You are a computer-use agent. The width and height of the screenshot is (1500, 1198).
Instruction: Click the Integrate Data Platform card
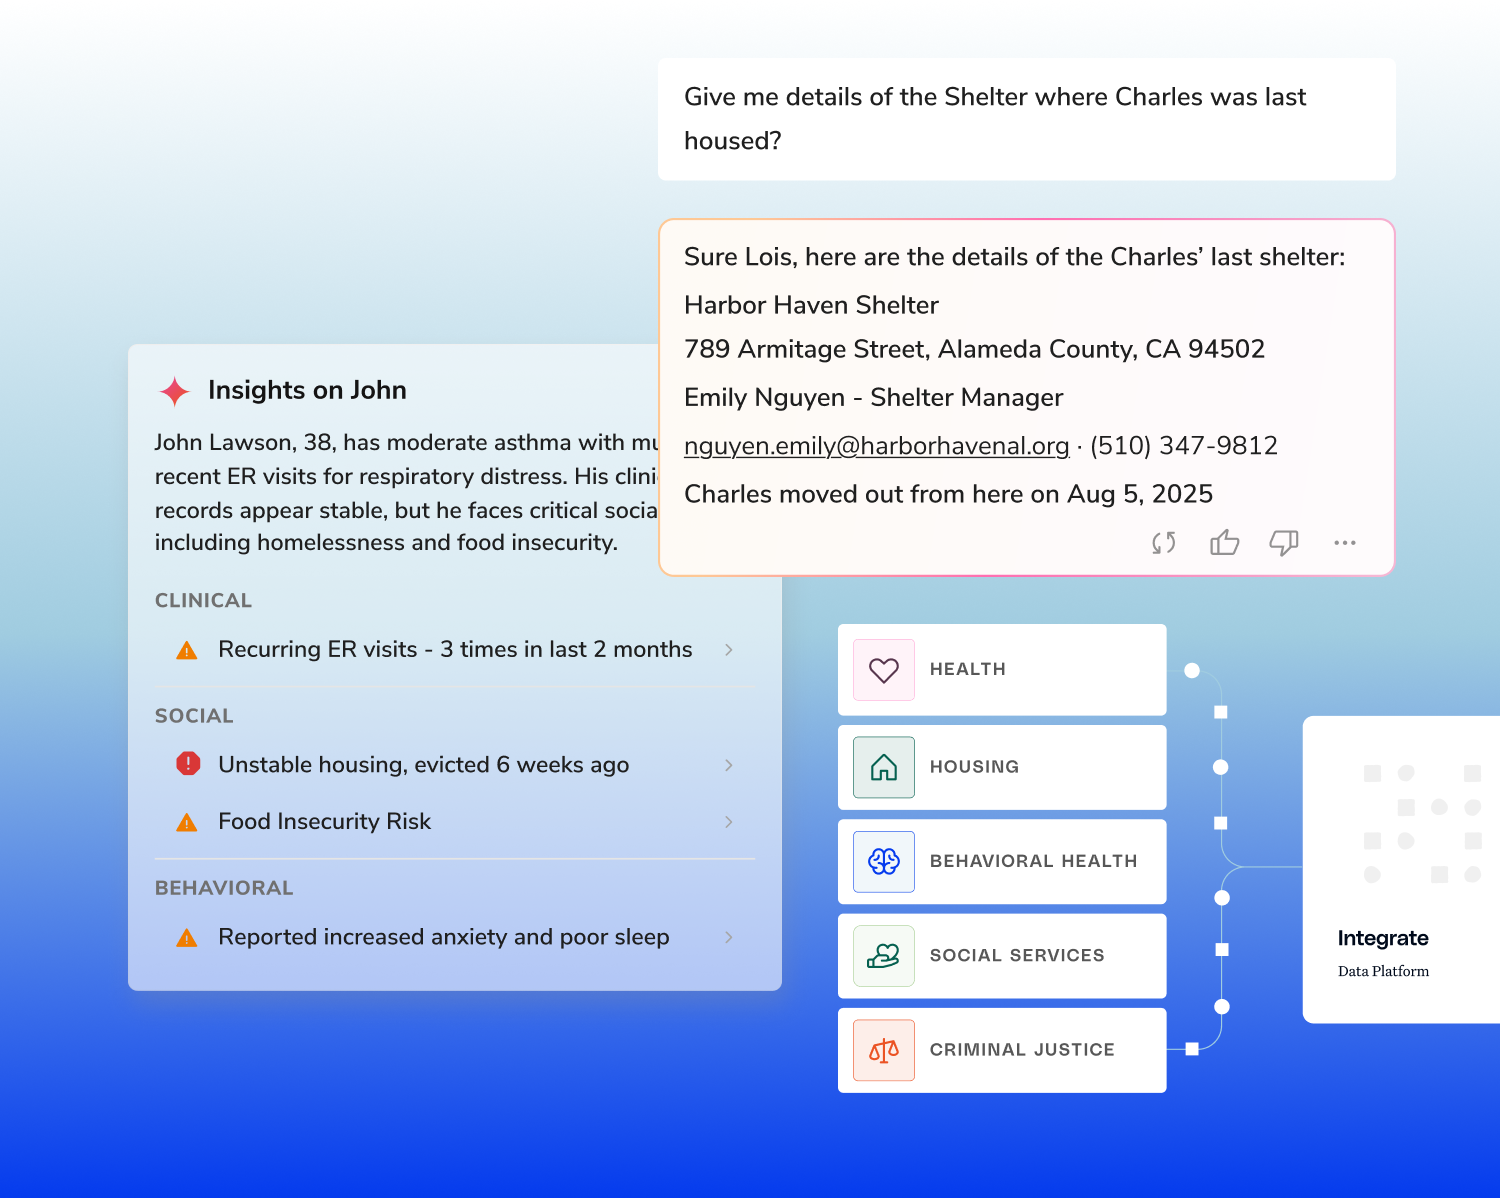(x=1401, y=869)
